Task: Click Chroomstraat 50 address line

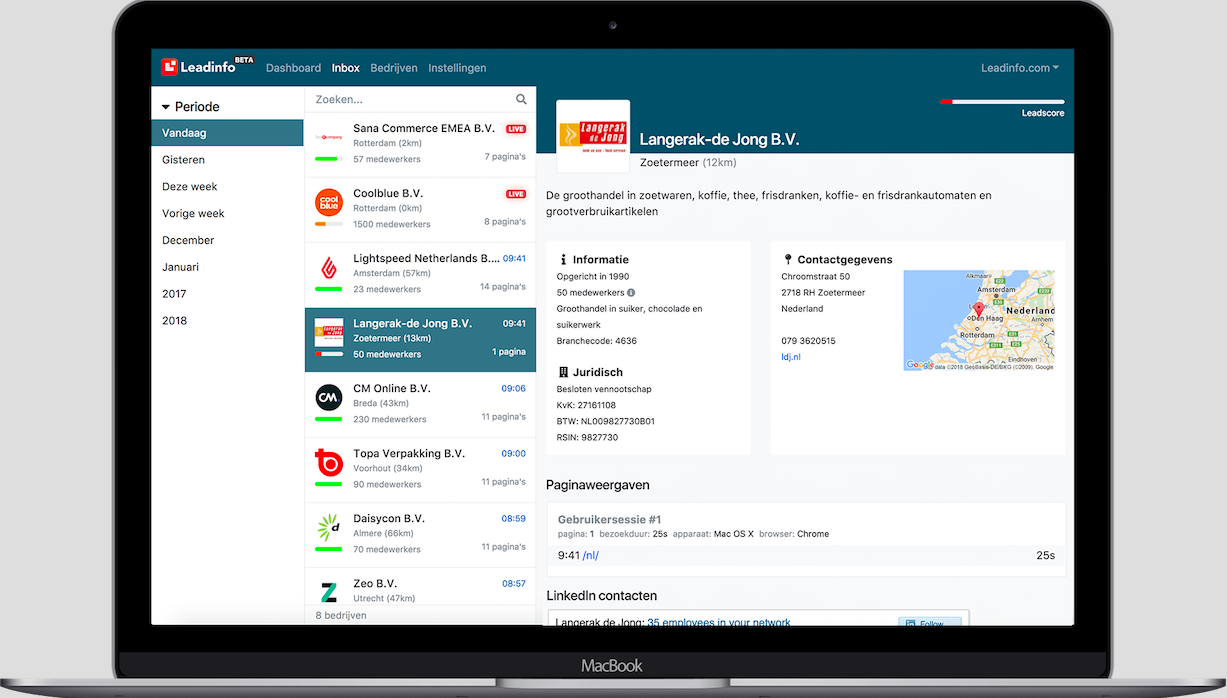Action: click(816, 277)
